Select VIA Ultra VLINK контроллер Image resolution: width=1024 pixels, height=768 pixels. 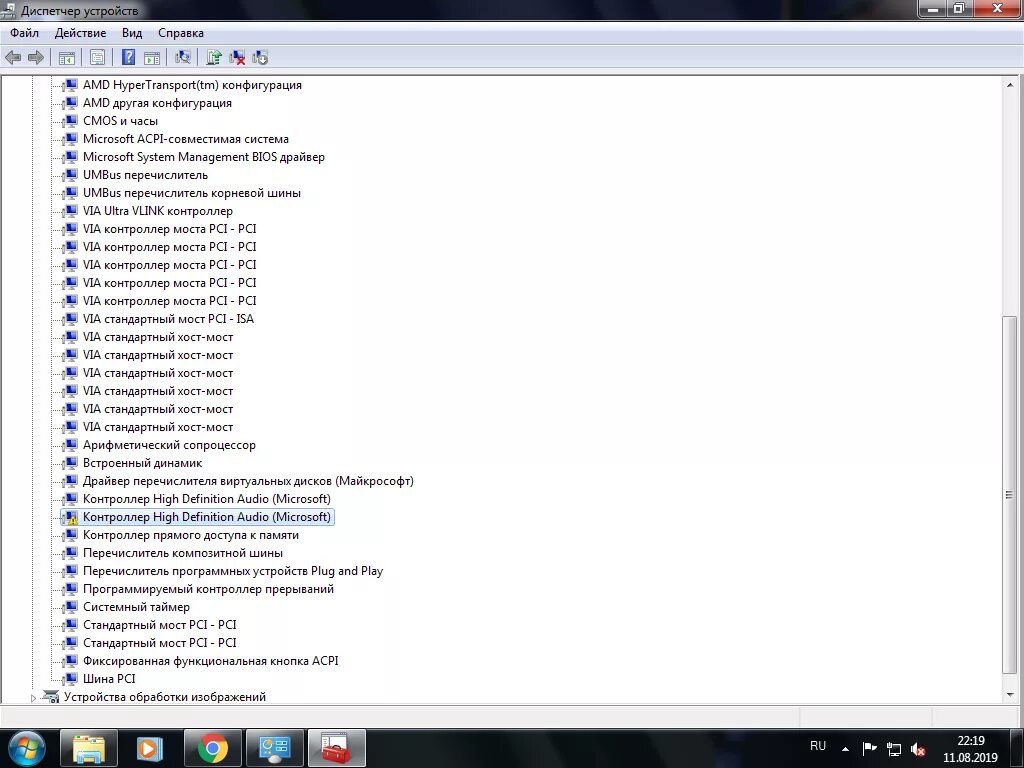tap(157, 211)
